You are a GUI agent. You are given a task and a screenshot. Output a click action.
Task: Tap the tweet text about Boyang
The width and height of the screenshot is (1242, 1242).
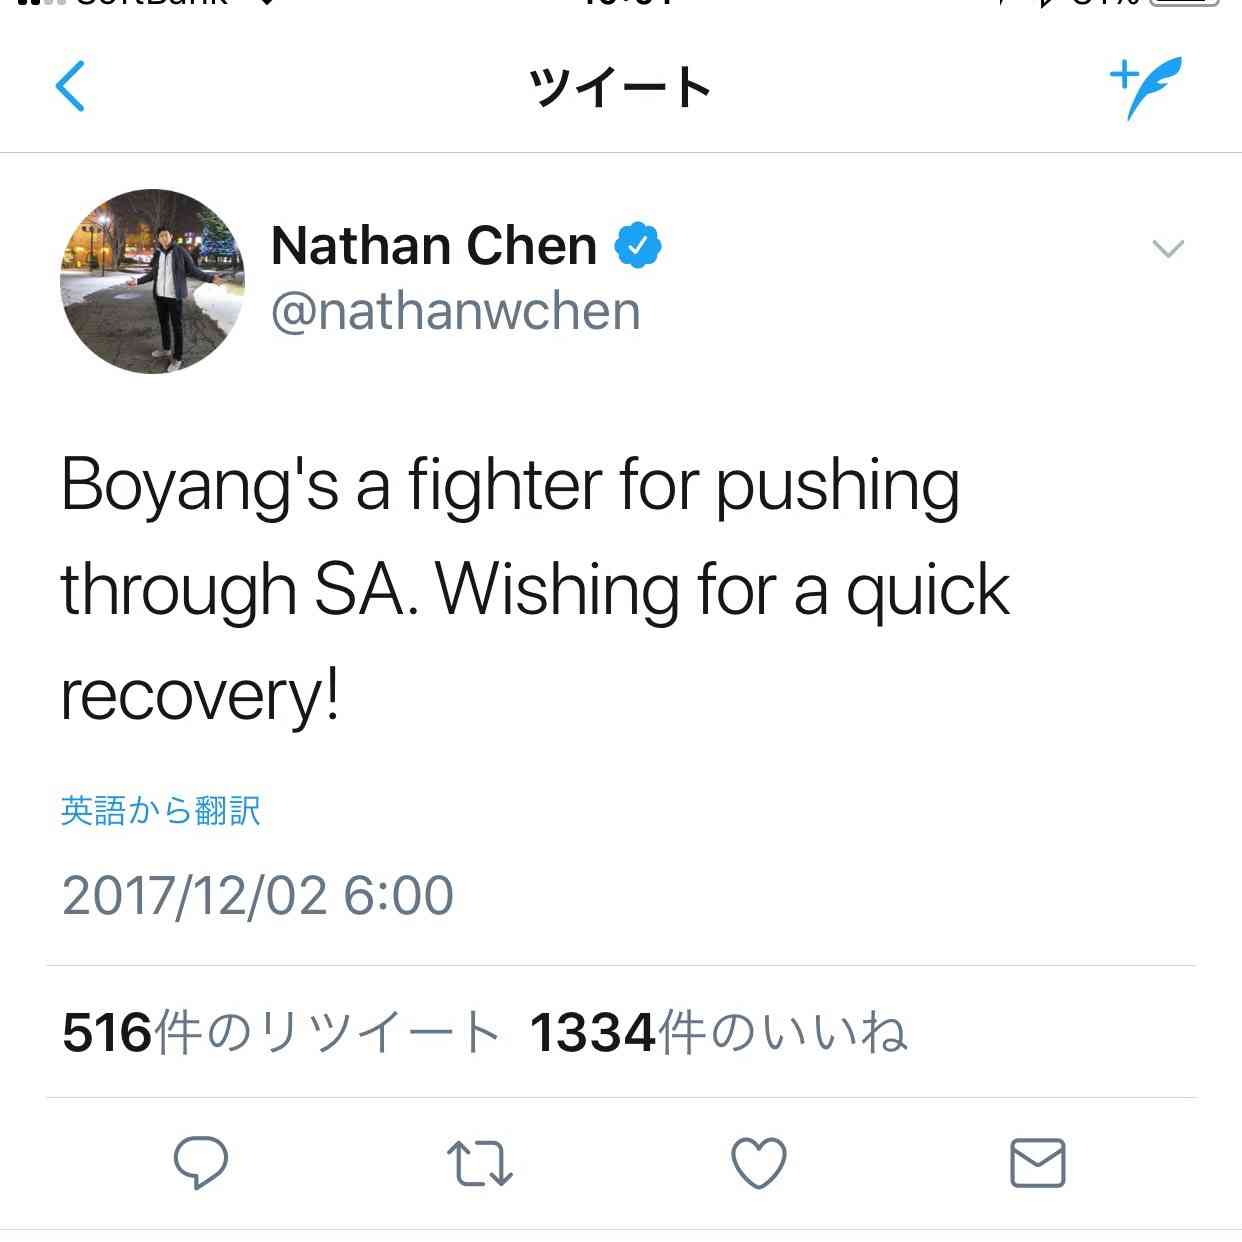tap(535, 590)
